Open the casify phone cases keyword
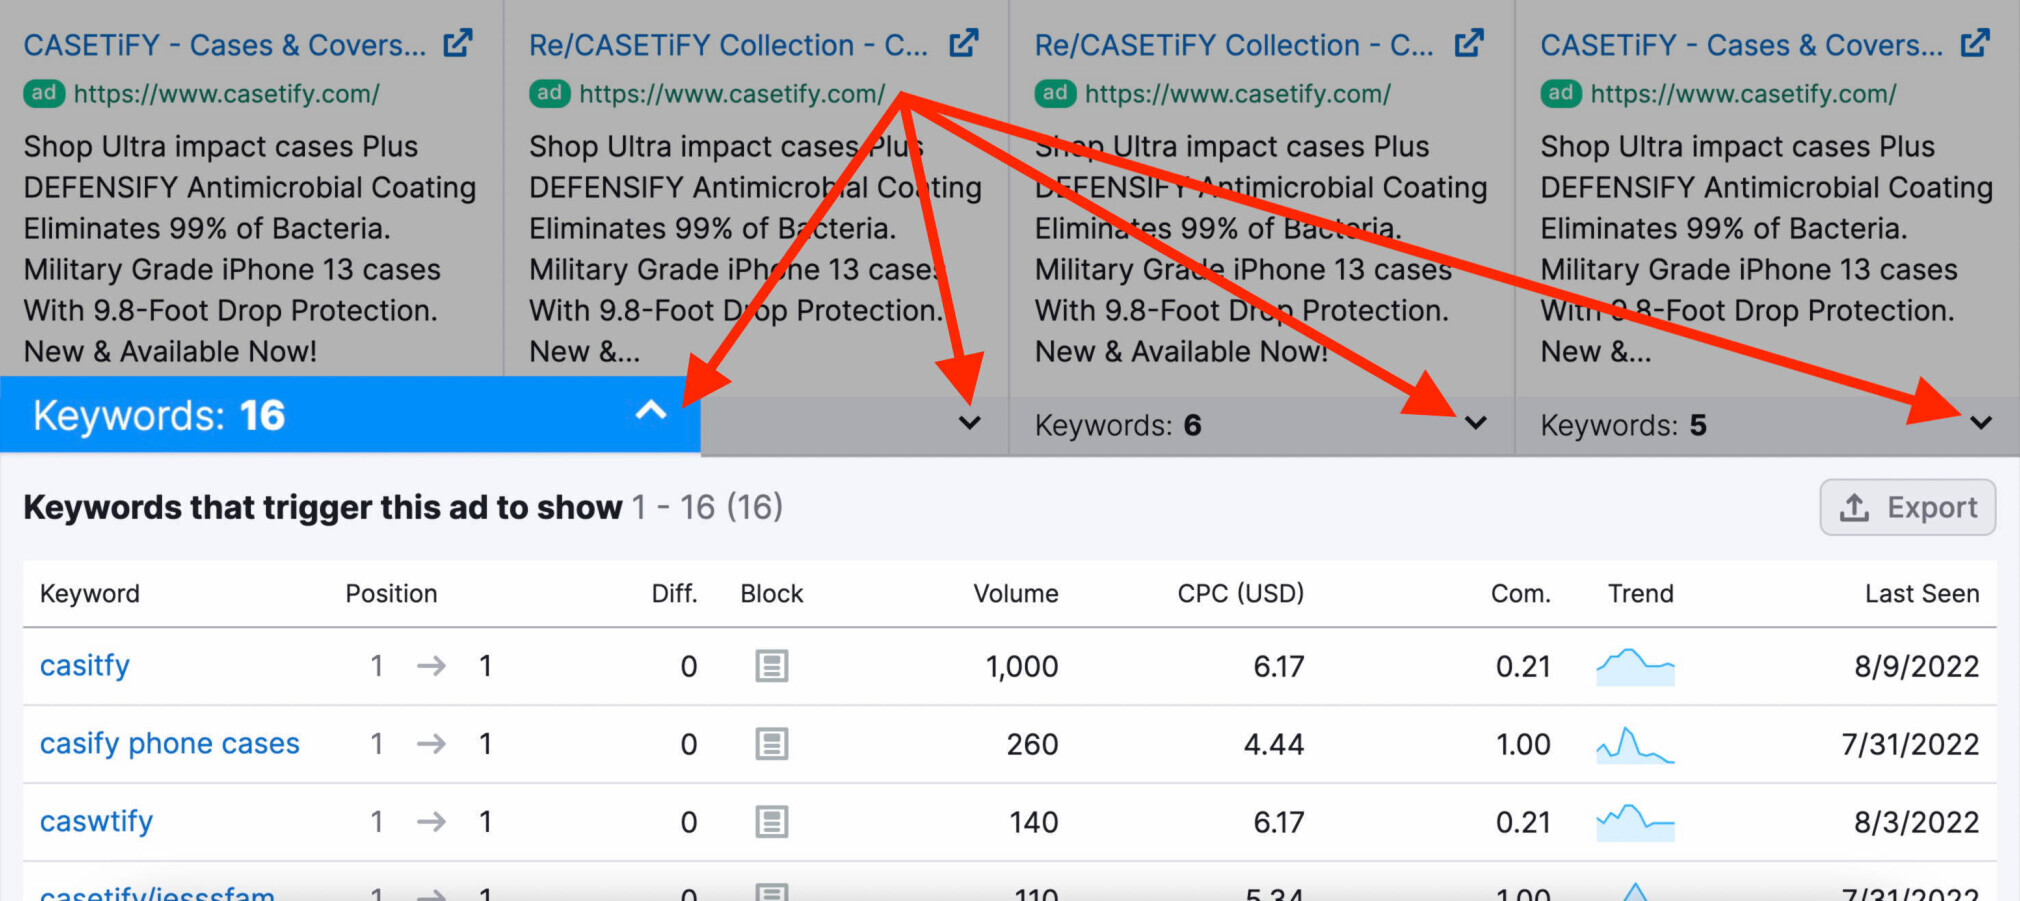 tap(170, 743)
